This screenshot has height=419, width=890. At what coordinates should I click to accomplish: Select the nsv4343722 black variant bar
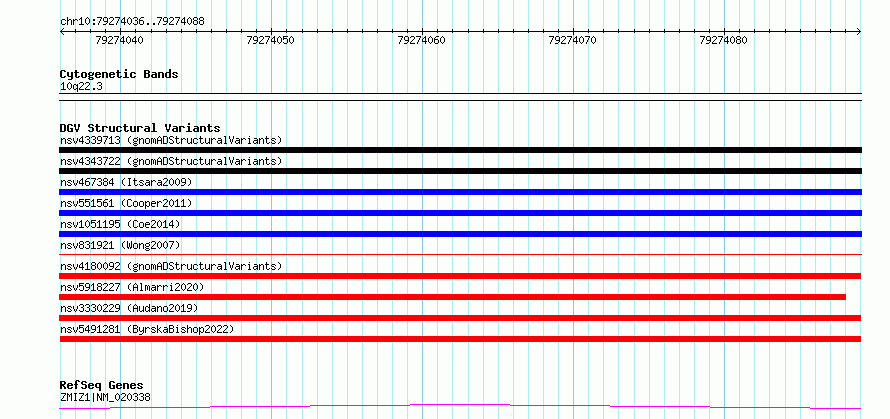[x=460, y=171]
